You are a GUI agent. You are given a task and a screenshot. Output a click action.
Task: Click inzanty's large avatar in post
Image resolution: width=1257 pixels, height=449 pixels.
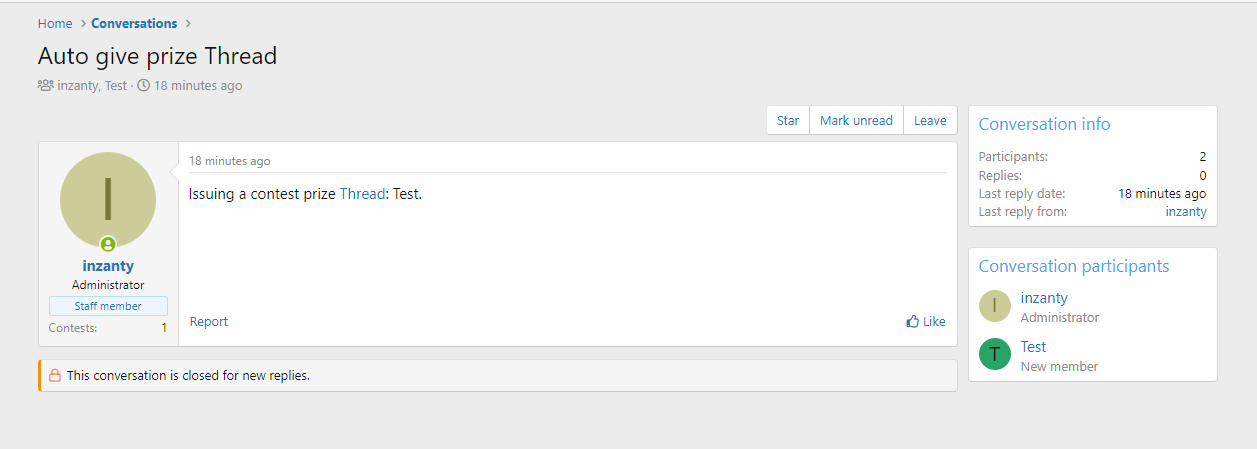(x=108, y=200)
